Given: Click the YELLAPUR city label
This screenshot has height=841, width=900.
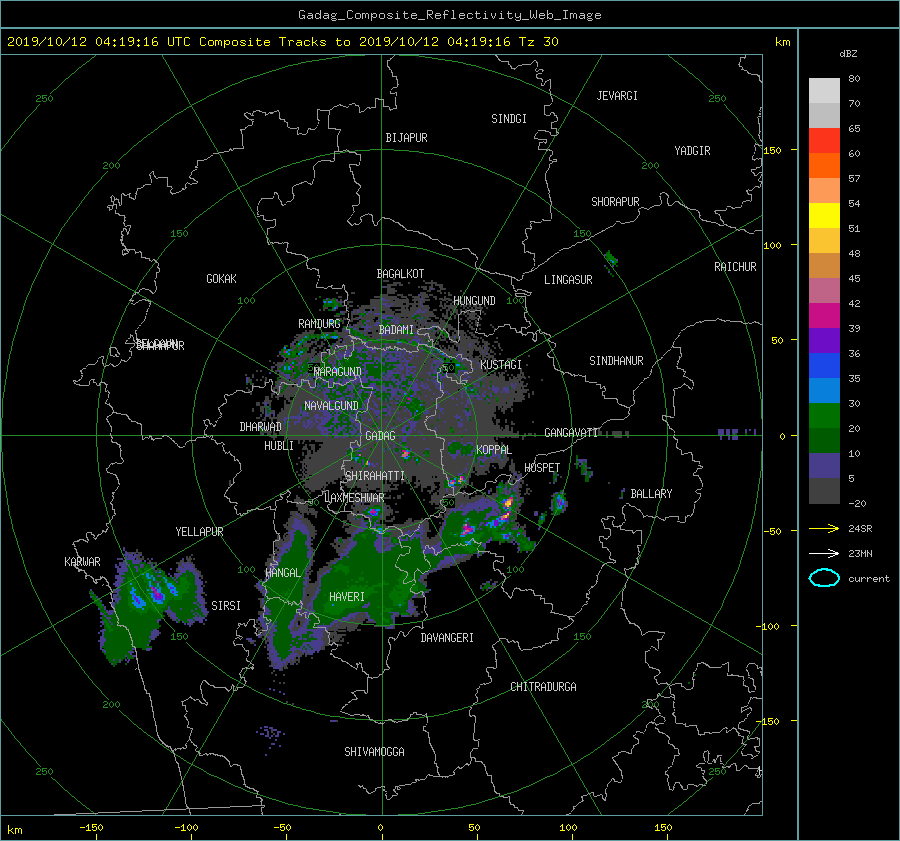Looking at the screenshot, I should pos(199,532).
